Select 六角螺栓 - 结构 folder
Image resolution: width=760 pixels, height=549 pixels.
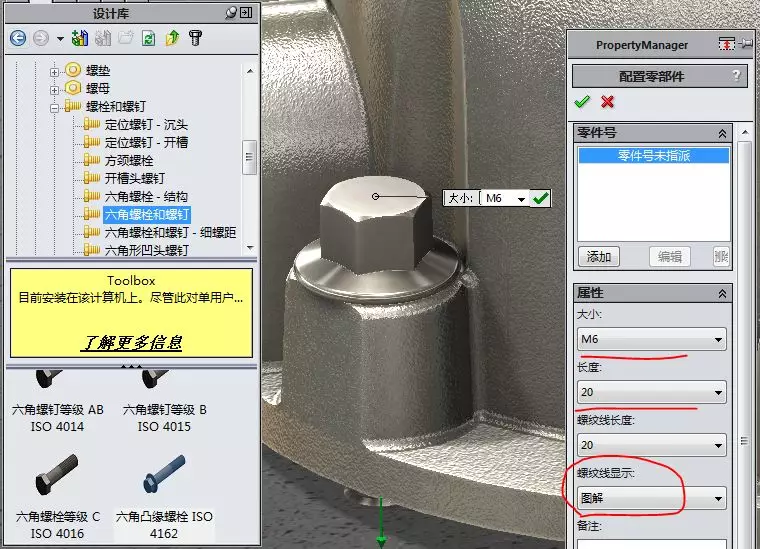pyautogui.click(x=146, y=196)
